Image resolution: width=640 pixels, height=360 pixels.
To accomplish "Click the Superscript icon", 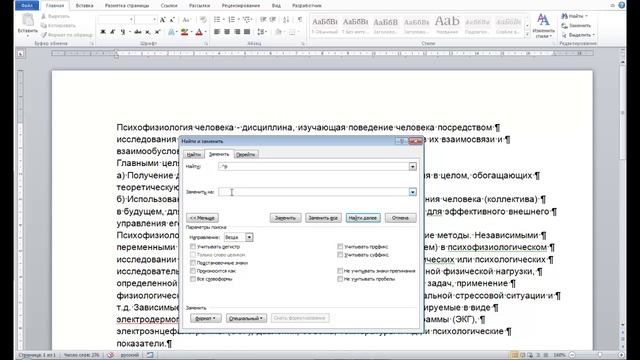I will click(x=158, y=32).
